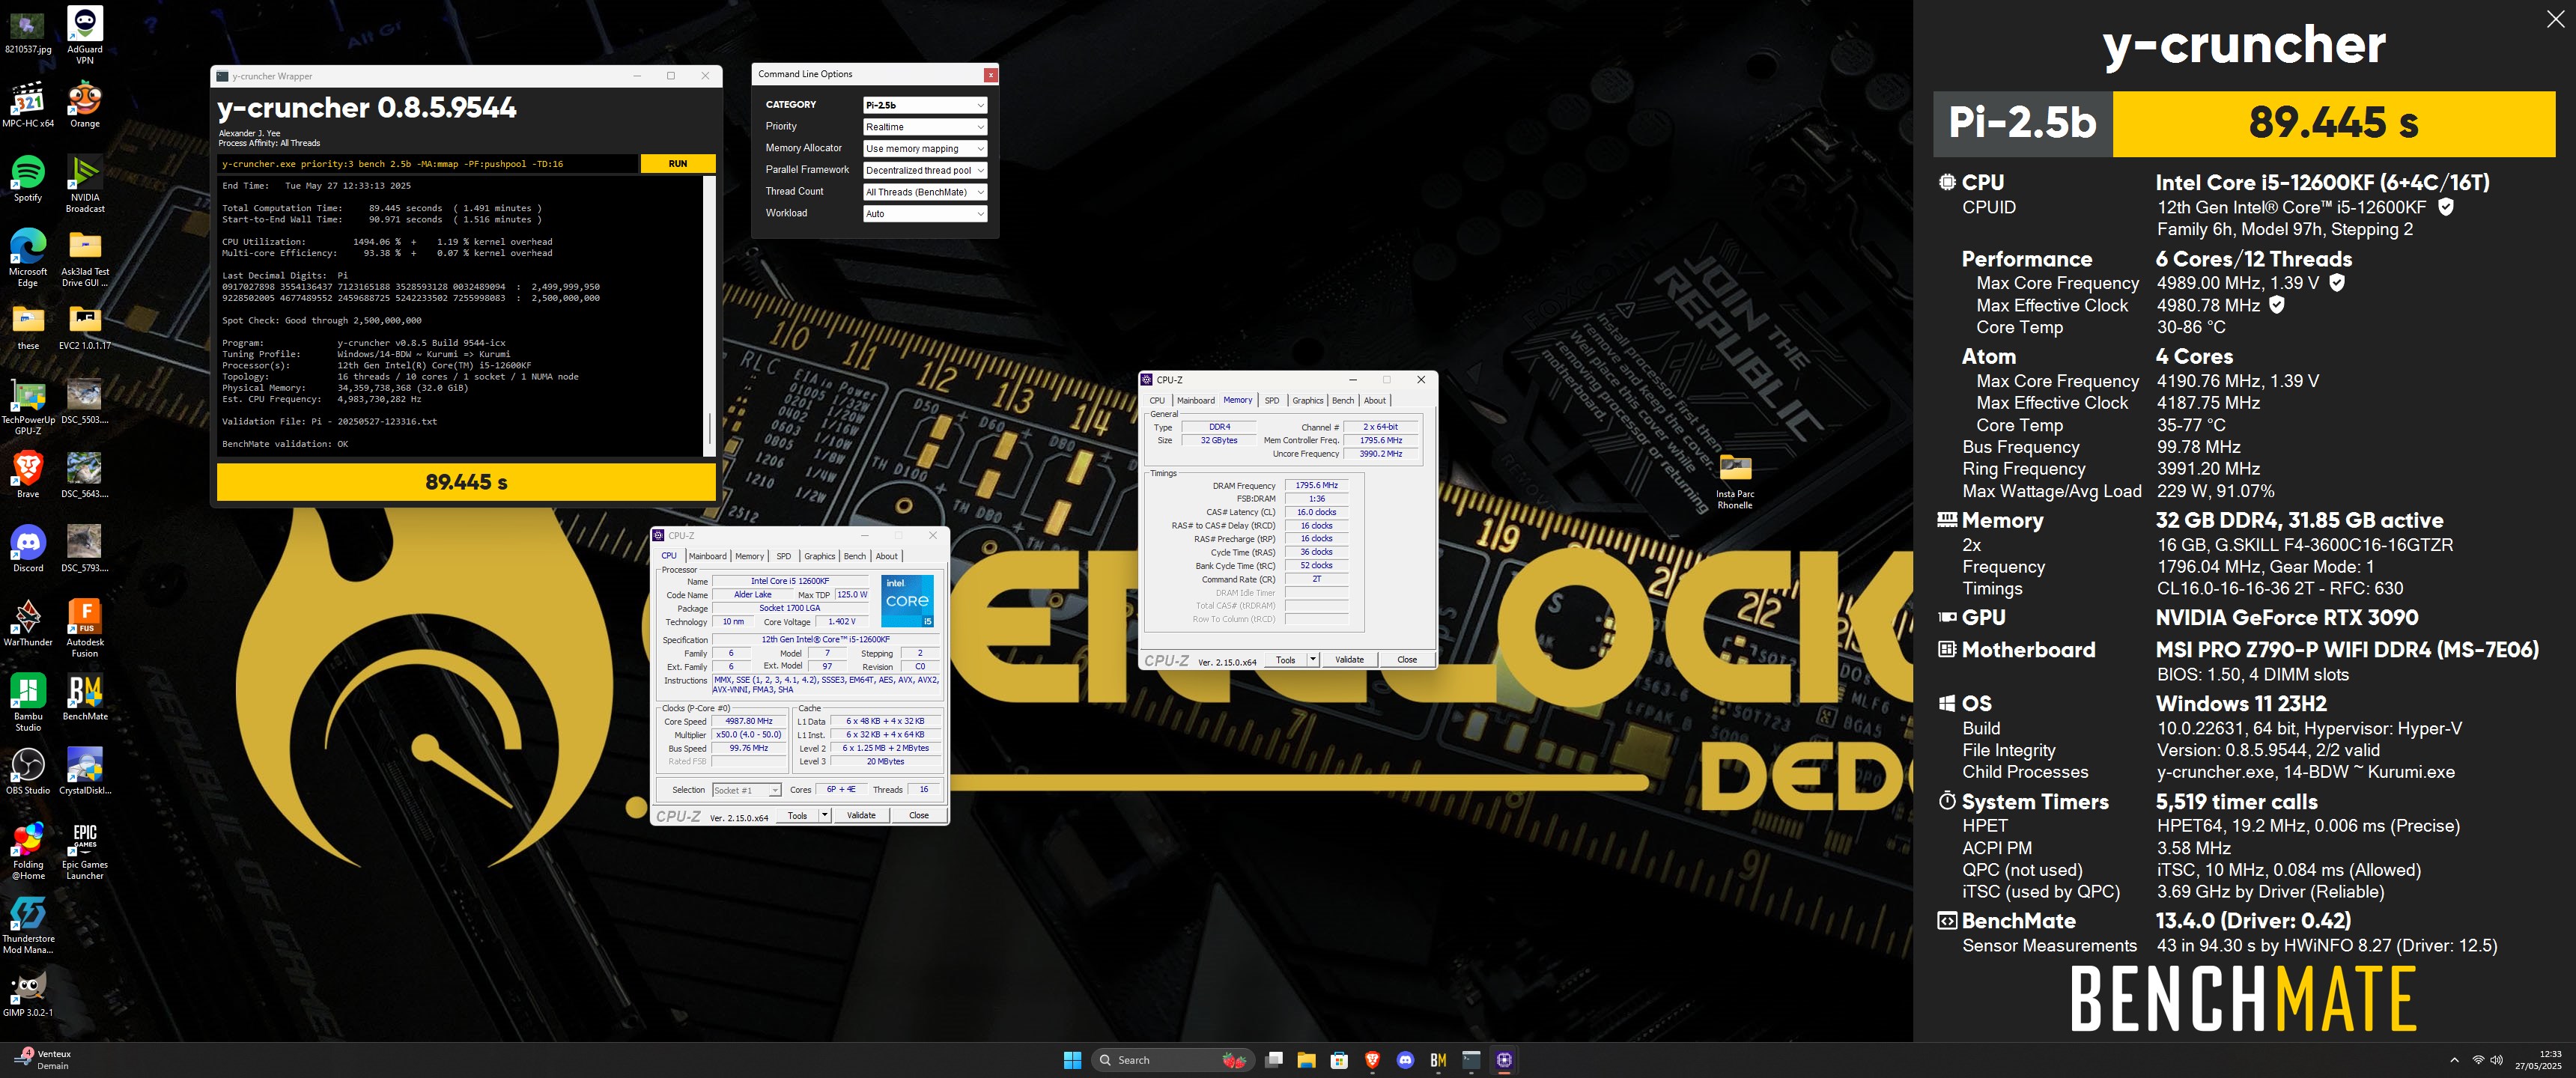Select the CrystalDiskInfo desktop icon

pyautogui.click(x=85, y=771)
